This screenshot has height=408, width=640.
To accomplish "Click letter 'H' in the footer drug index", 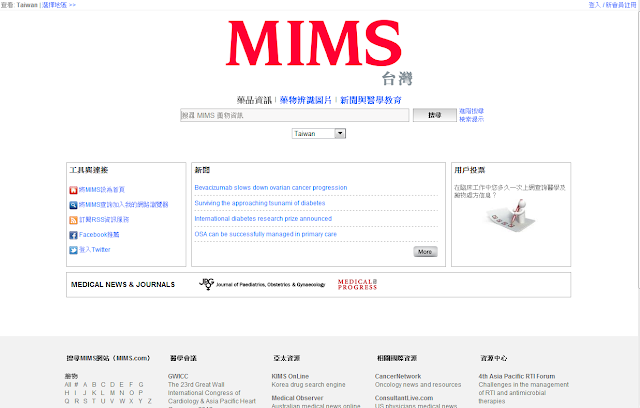I will [67, 393].
